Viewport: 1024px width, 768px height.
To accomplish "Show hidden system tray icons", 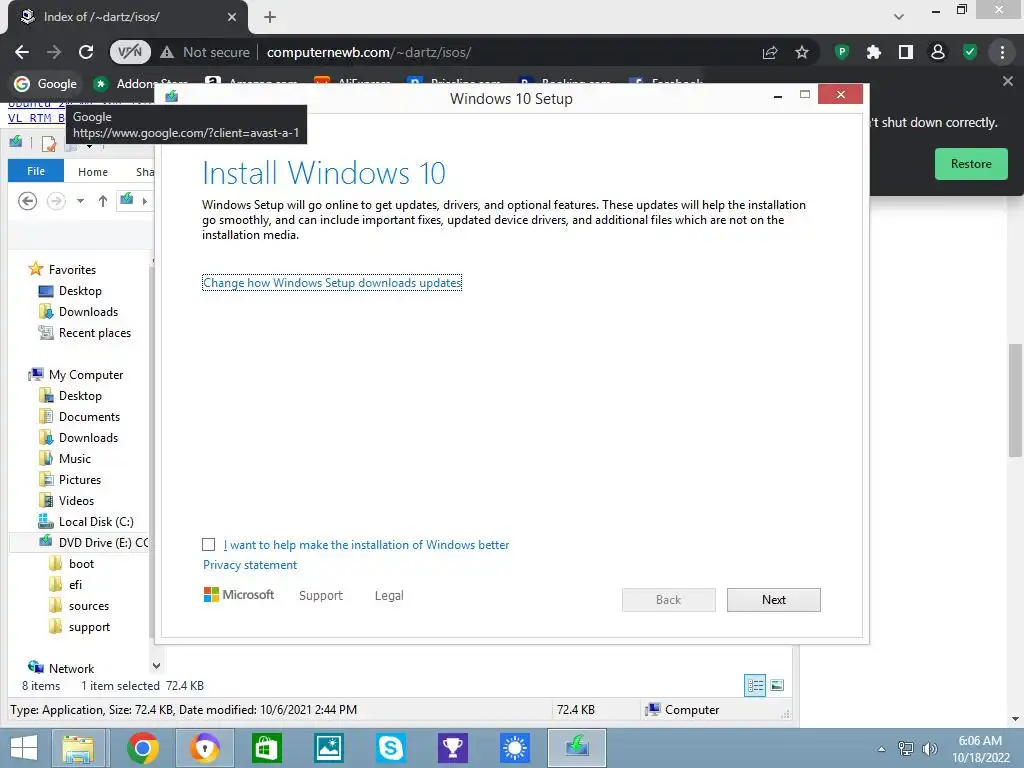I will pyautogui.click(x=882, y=749).
